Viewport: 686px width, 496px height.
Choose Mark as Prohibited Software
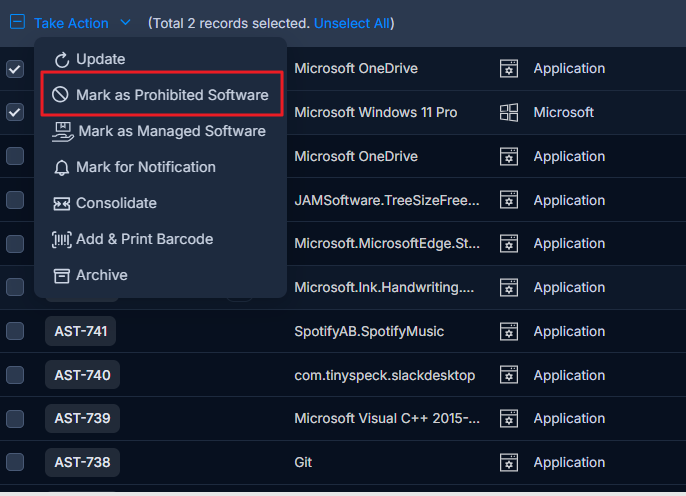[162, 94]
